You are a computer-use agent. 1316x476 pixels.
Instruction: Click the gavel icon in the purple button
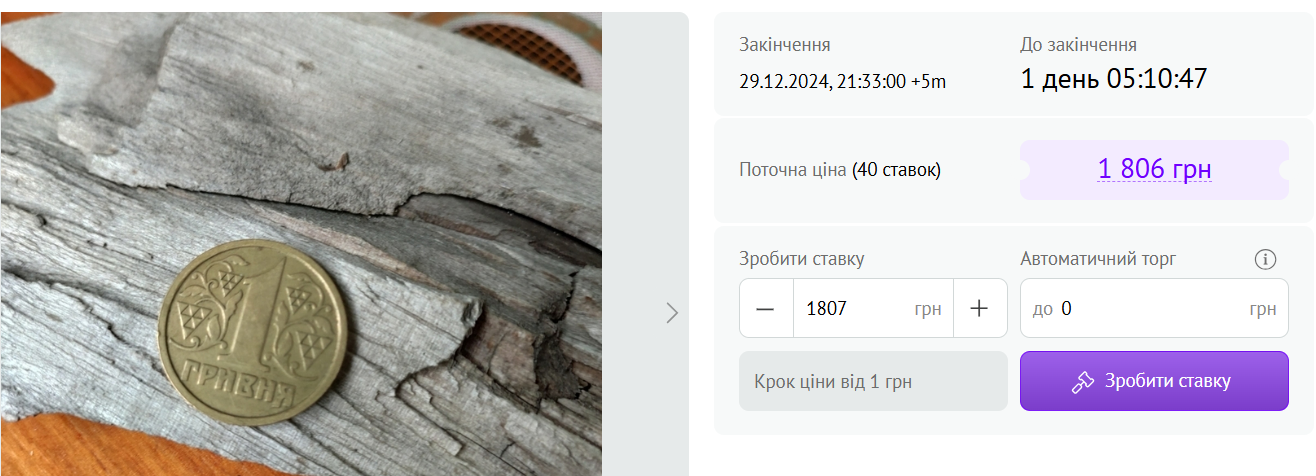(x=1082, y=381)
